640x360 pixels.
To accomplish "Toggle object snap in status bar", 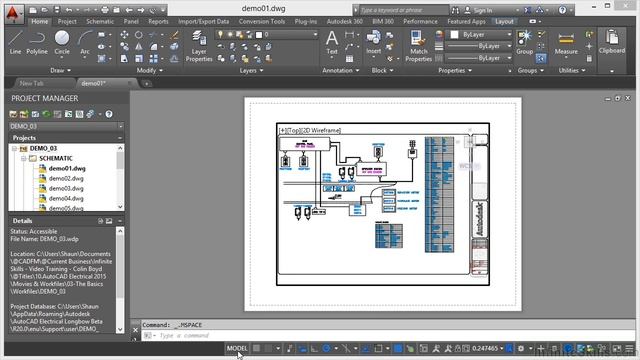I will click(378, 349).
